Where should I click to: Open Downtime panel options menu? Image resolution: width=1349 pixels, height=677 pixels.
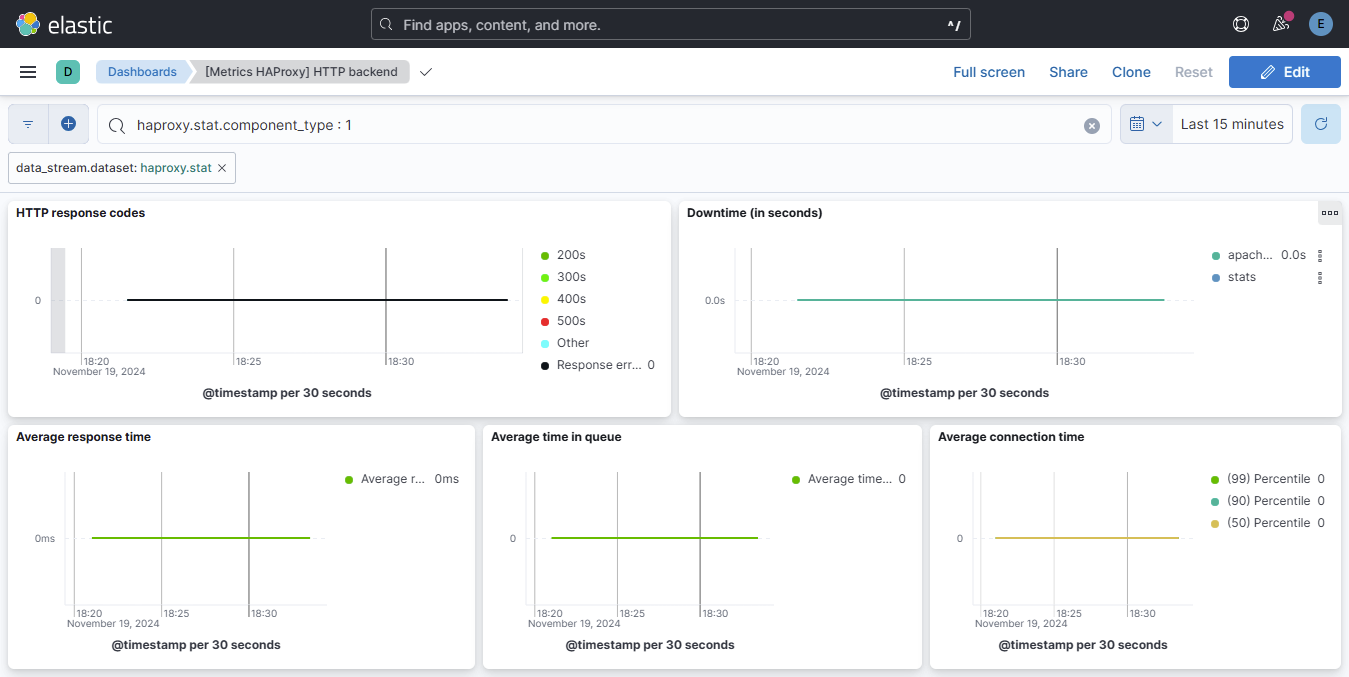pos(1329,213)
